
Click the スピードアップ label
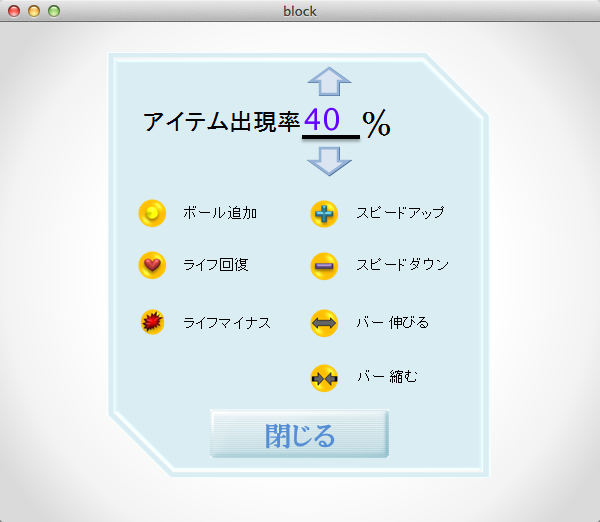(x=400, y=213)
